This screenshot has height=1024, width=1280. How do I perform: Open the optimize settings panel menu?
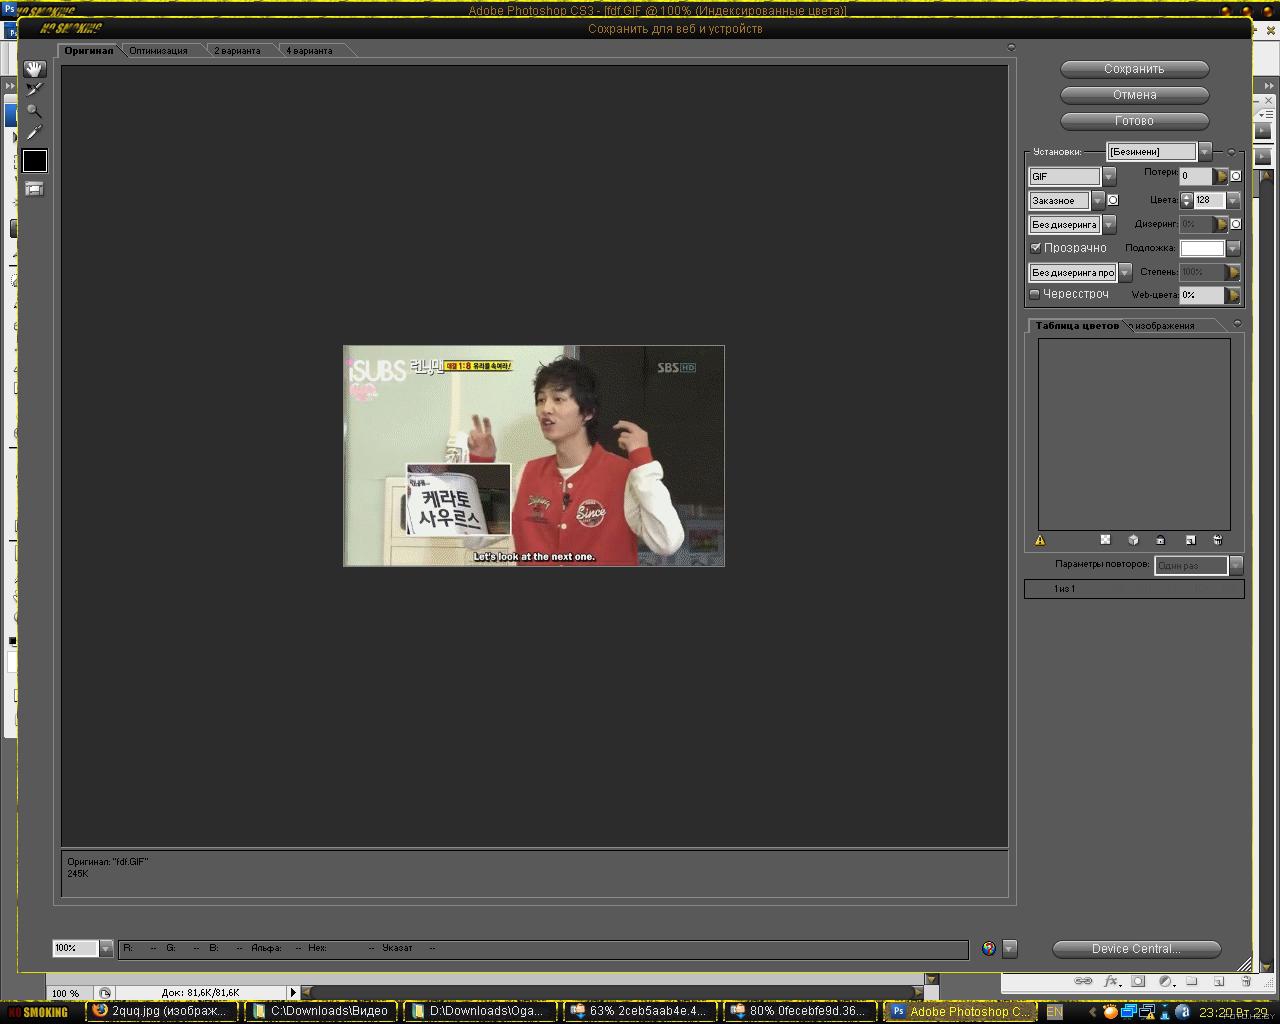(x=1231, y=152)
